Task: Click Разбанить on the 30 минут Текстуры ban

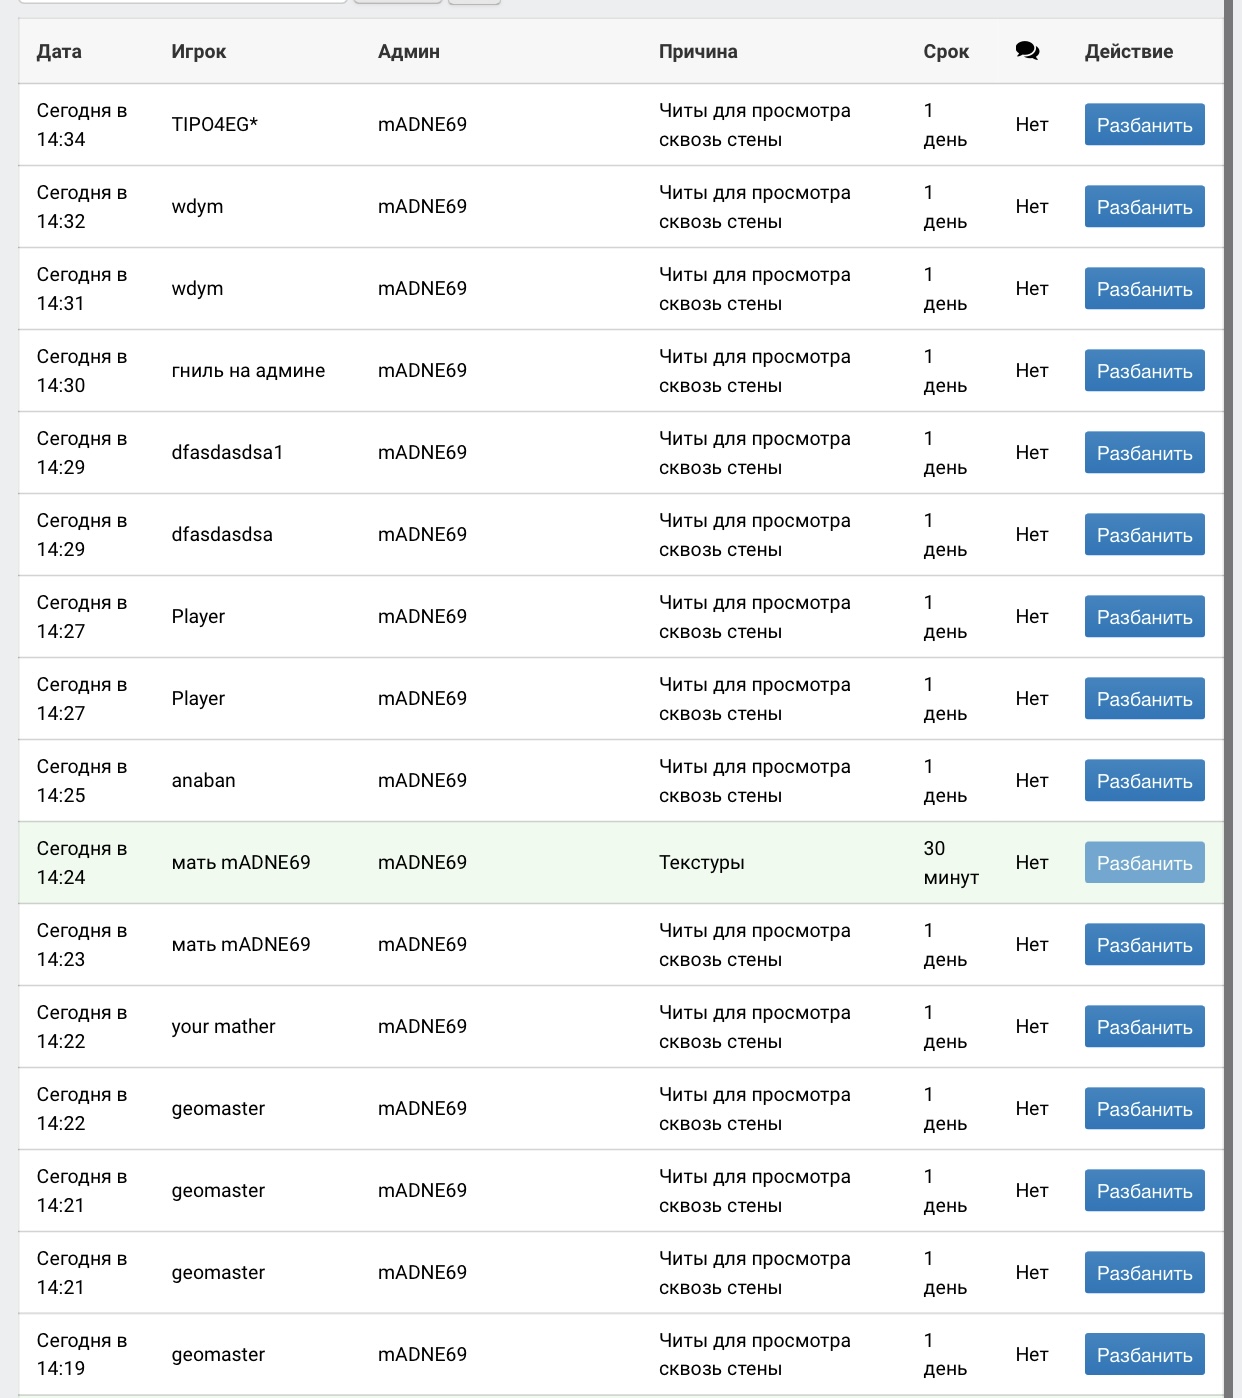Action: [1144, 863]
